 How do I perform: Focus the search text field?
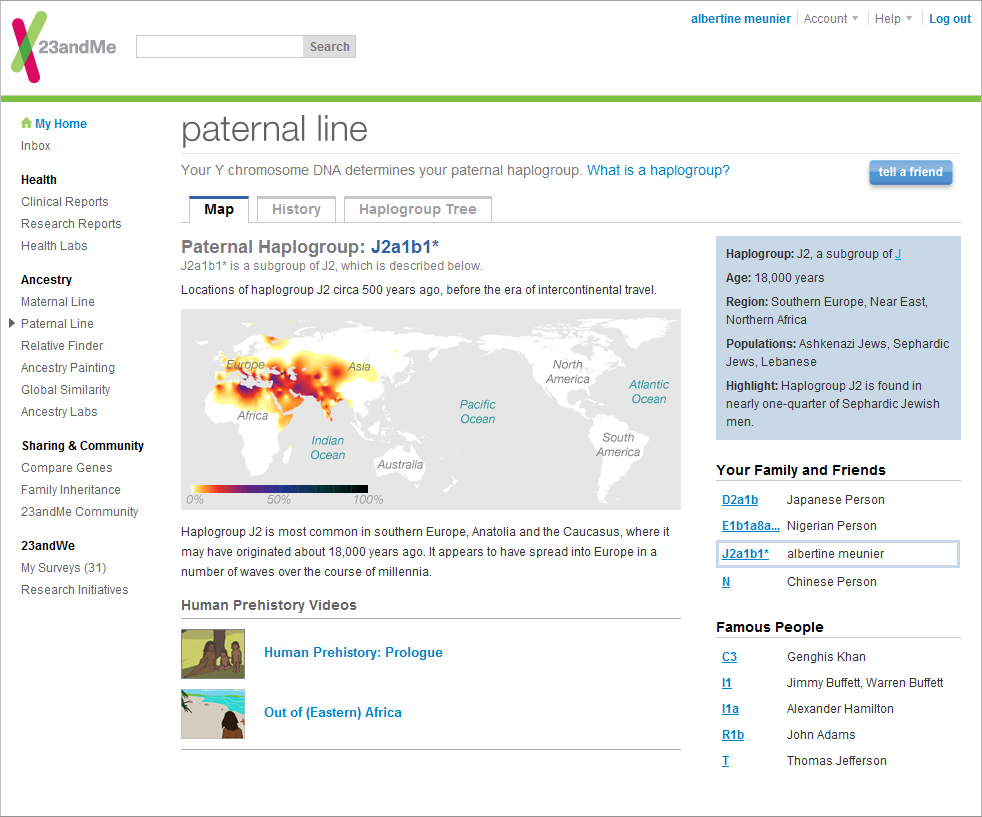tap(220, 46)
